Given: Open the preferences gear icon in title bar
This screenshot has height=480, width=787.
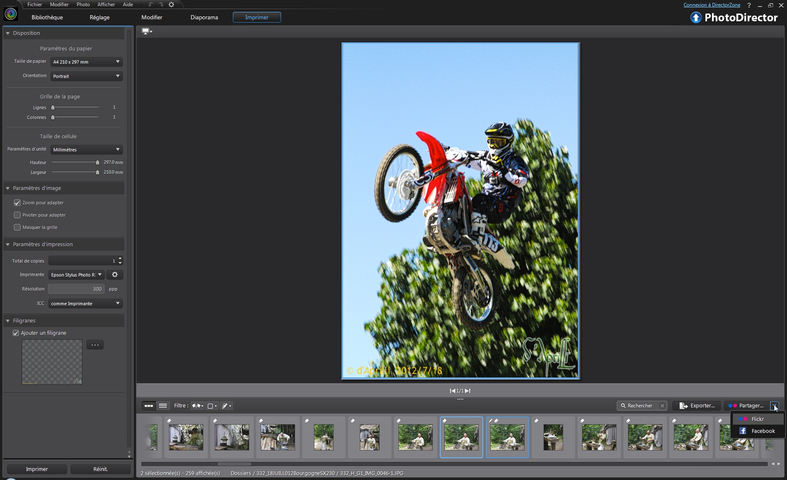Looking at the screenshot, I should pos(171,4).
